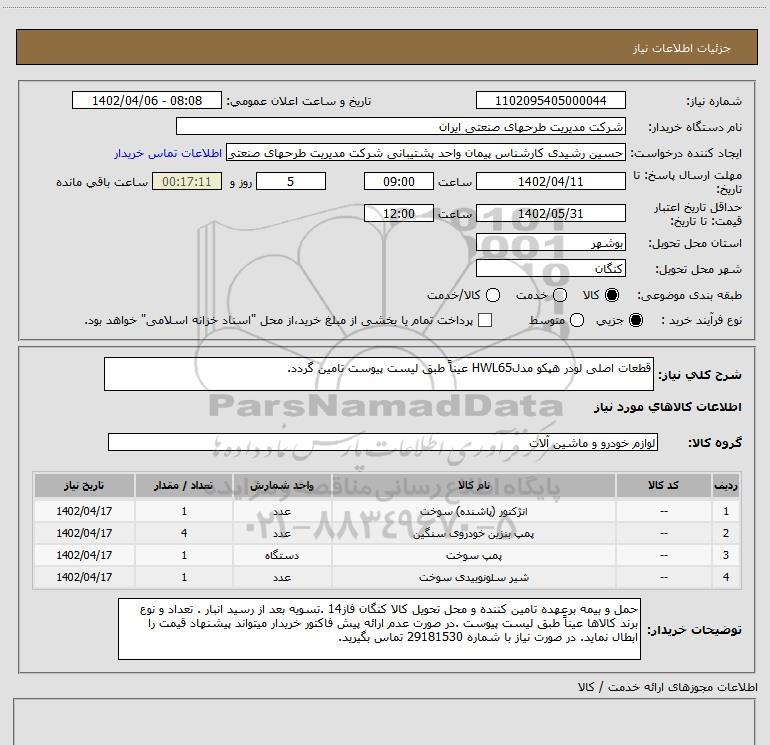Open the buyer contact information link
The width and height of the screenshot is (770, 745).
pos(168,153)
